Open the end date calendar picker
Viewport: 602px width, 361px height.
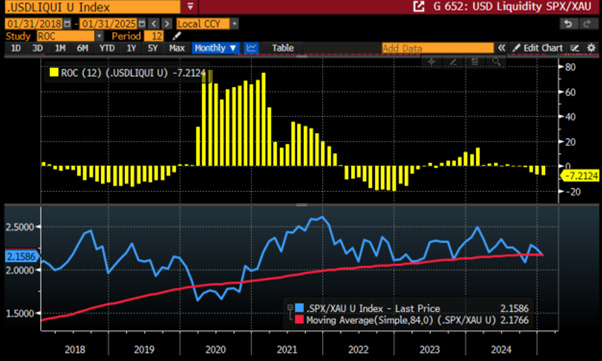[142, 24]
